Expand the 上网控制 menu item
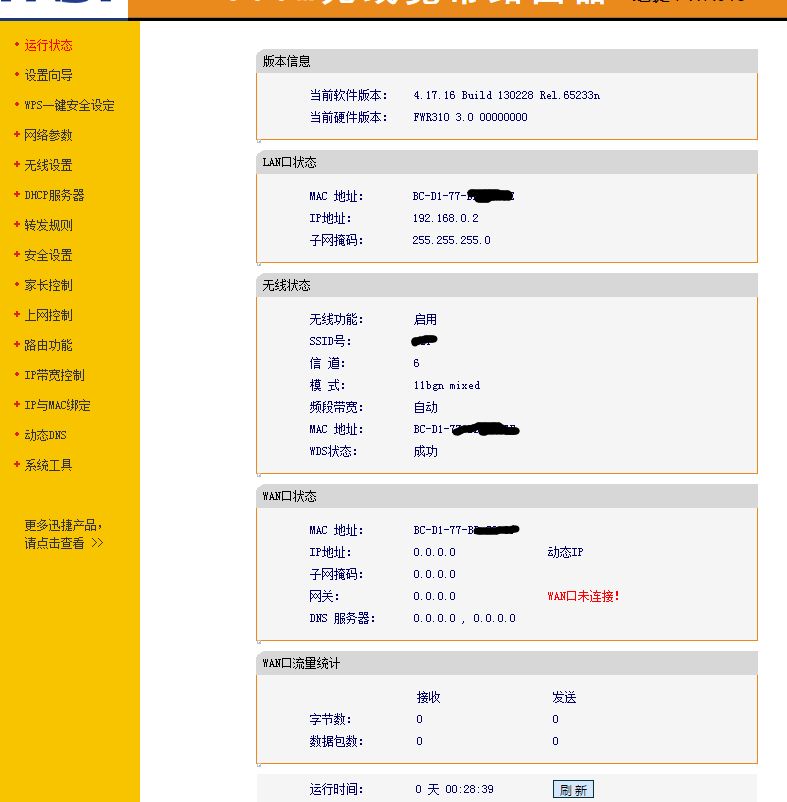The image size is (787, 802). pos(48,315)
